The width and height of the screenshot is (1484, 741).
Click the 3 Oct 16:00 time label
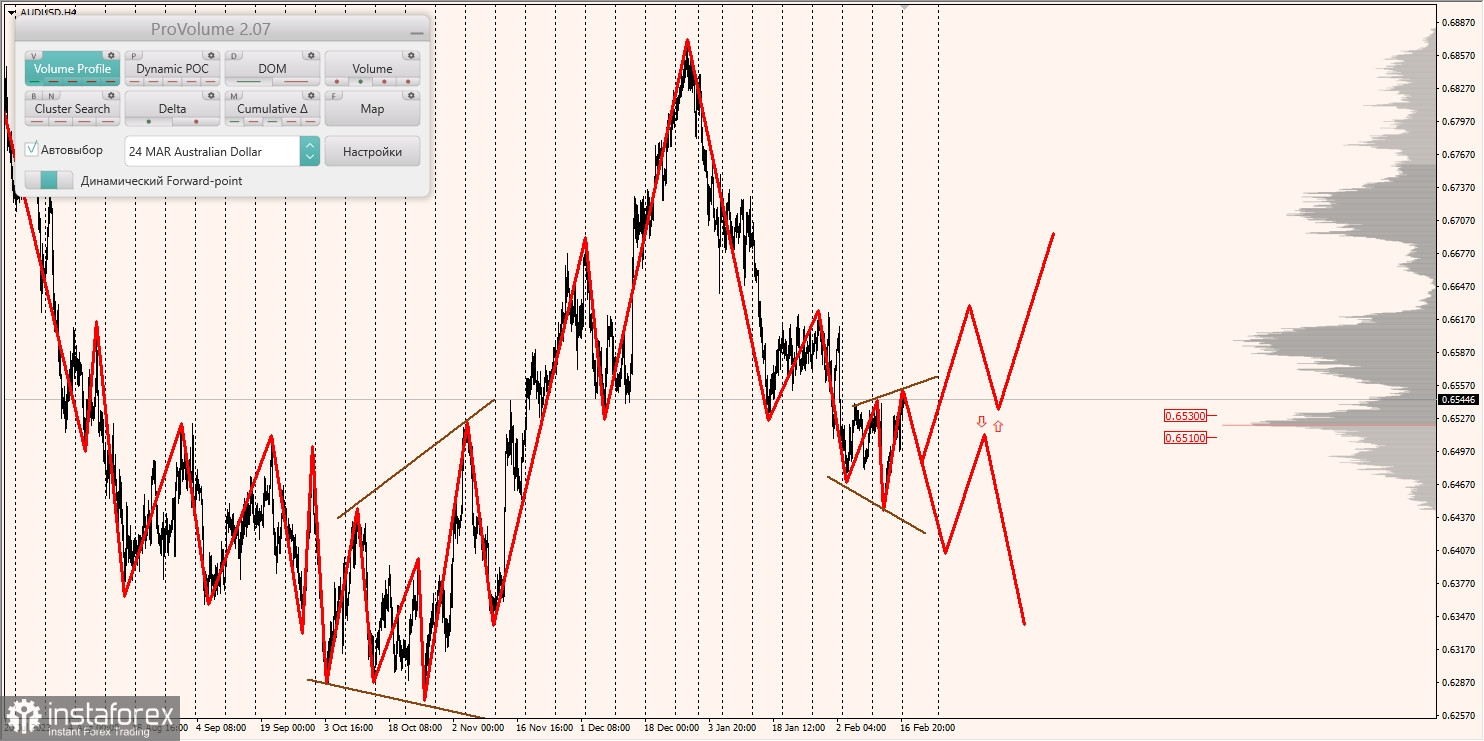tap(348, 728)
